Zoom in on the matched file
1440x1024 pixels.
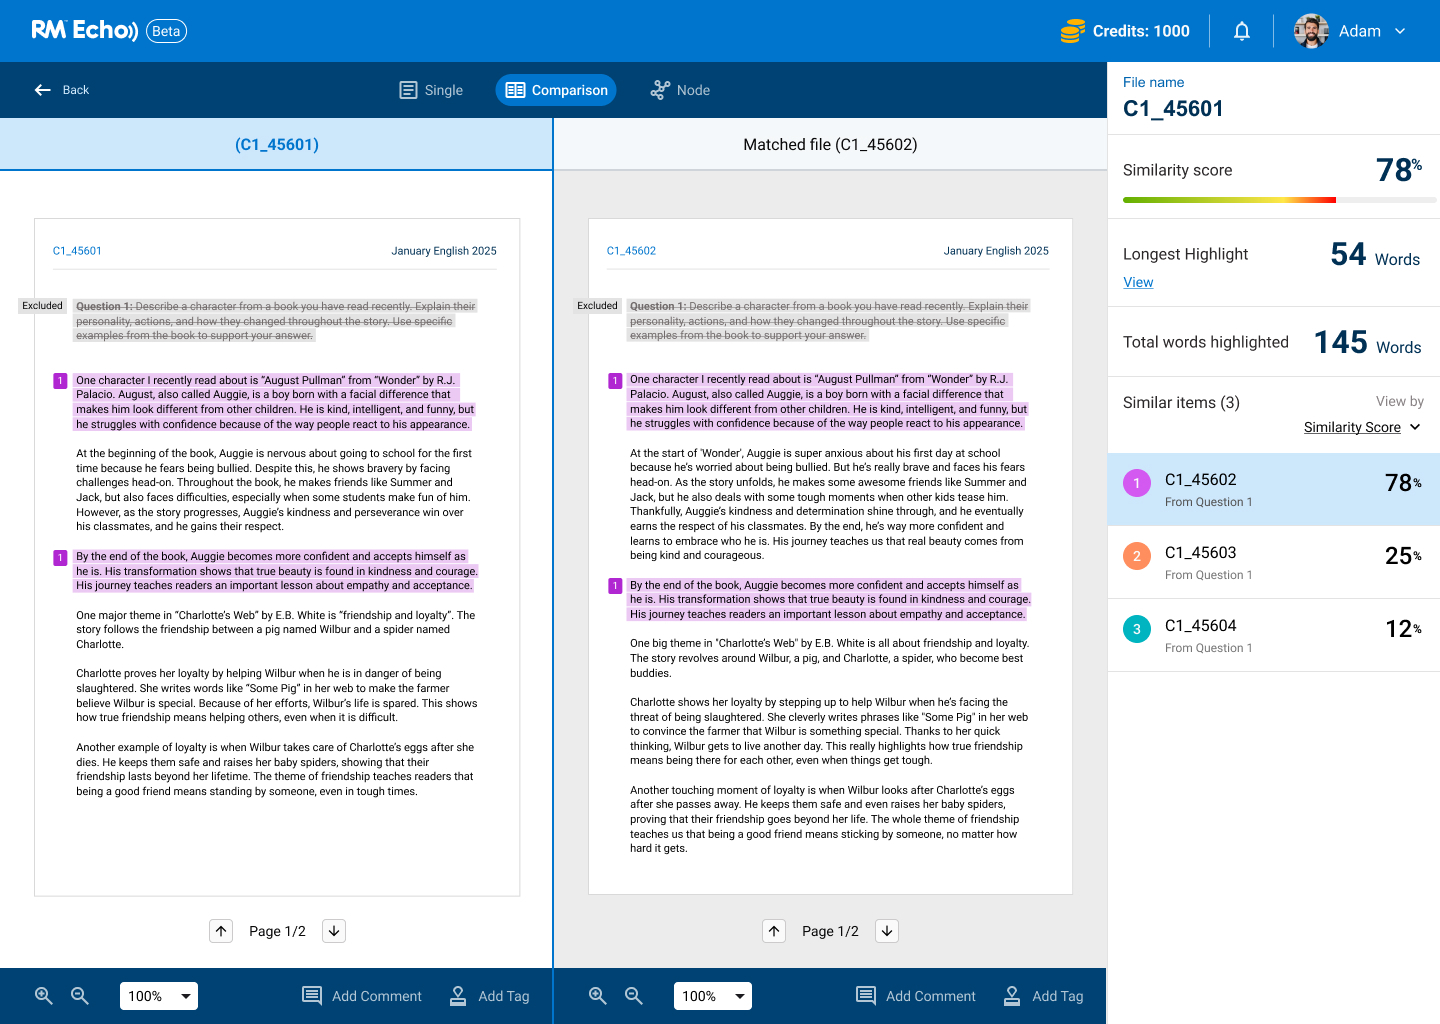598,996
